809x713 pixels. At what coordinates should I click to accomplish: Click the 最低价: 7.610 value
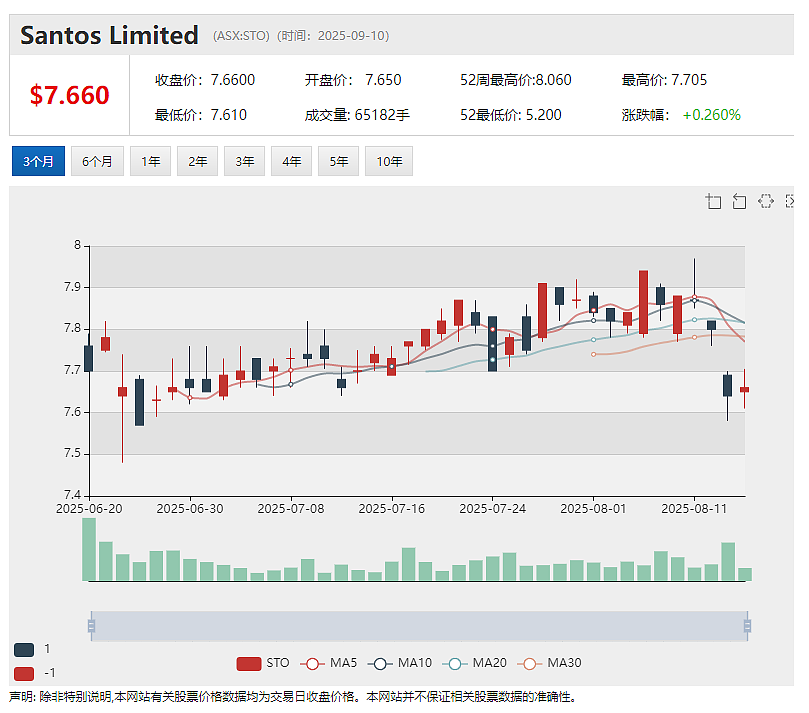coord(201,115)
